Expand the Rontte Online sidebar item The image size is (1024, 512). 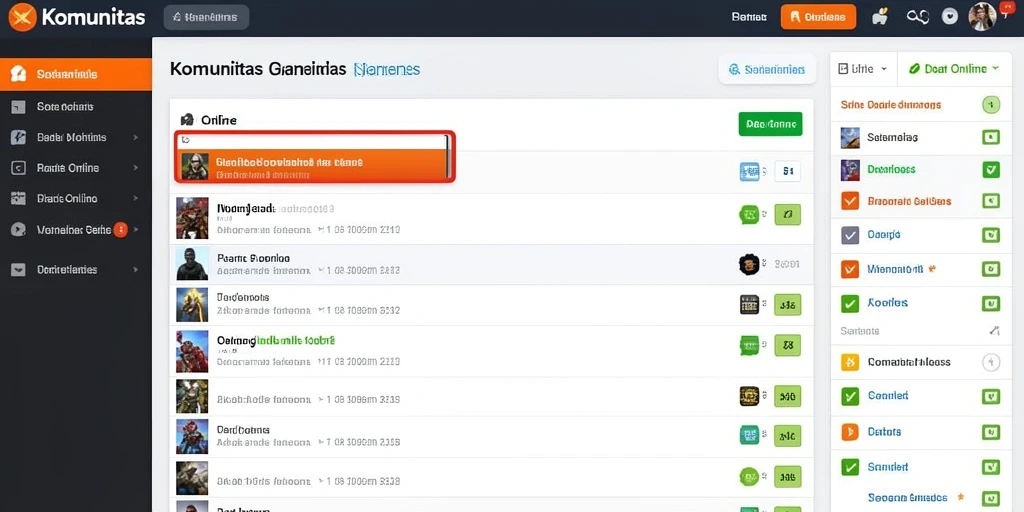[x=76, y=168]
